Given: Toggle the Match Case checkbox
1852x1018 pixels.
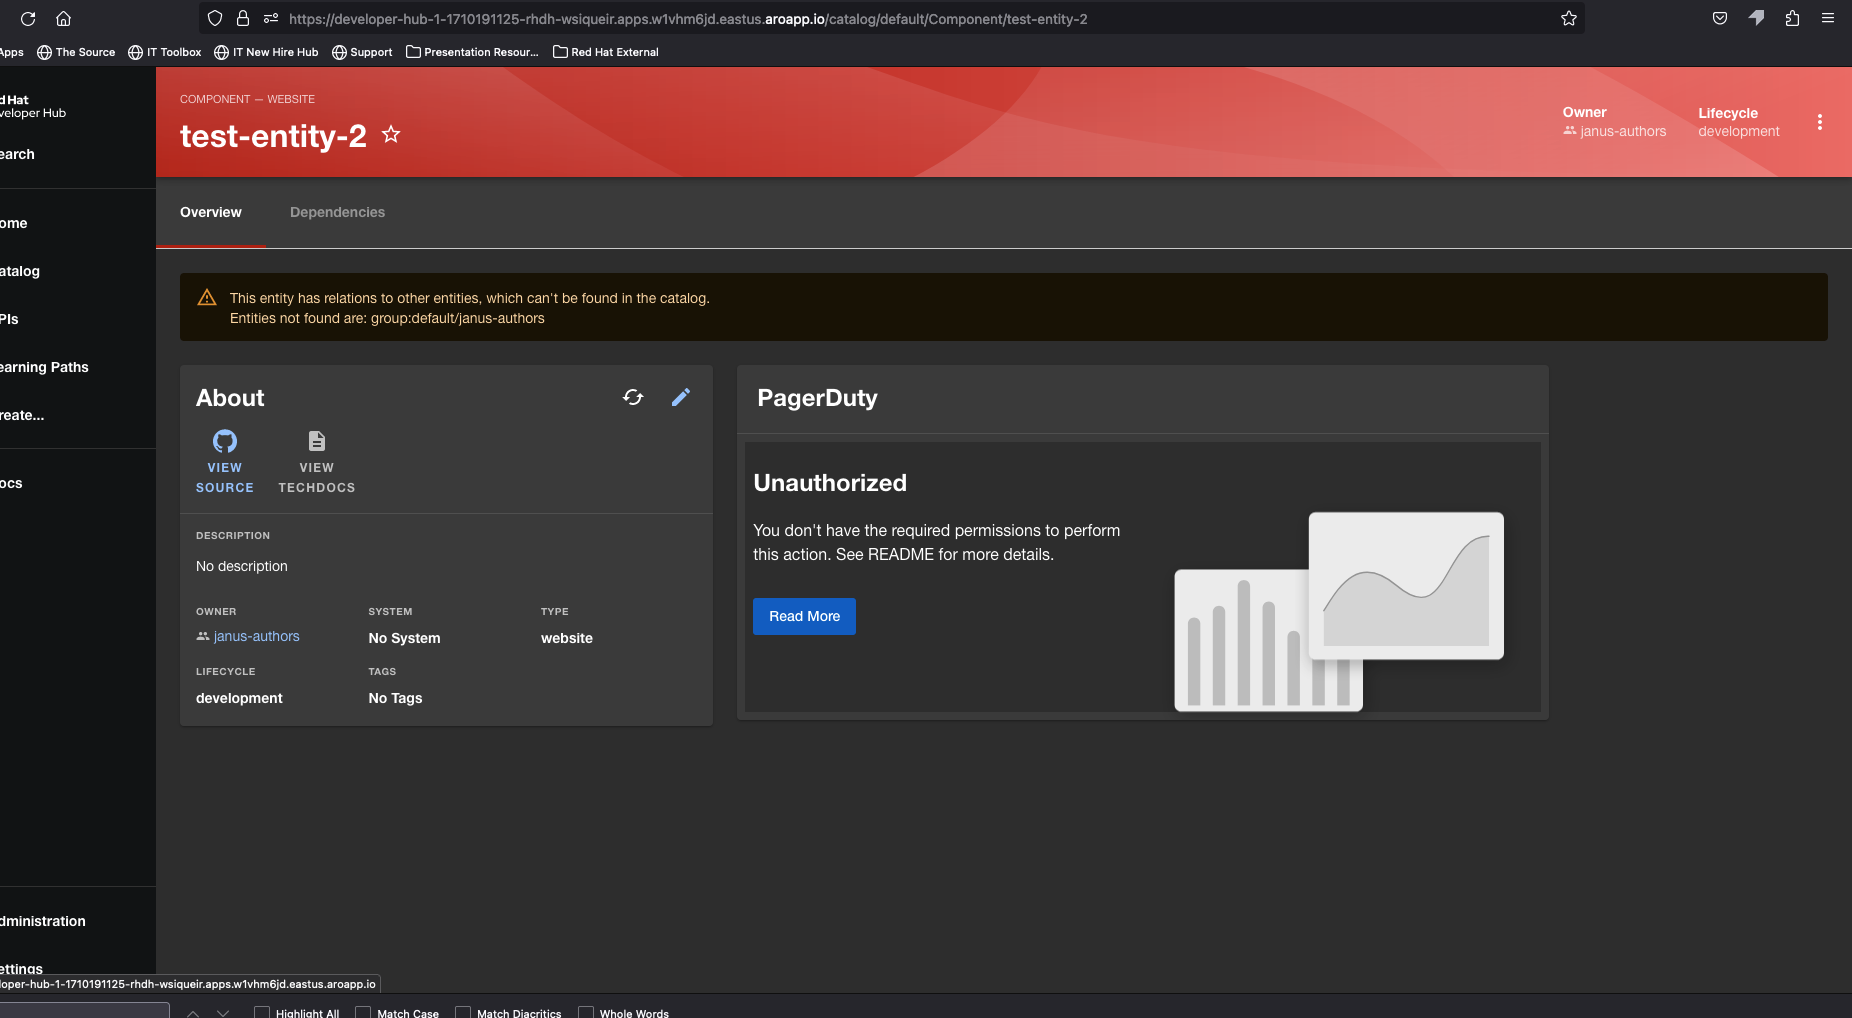Looking at the screenshot, I should click(x=364, y=1012).
